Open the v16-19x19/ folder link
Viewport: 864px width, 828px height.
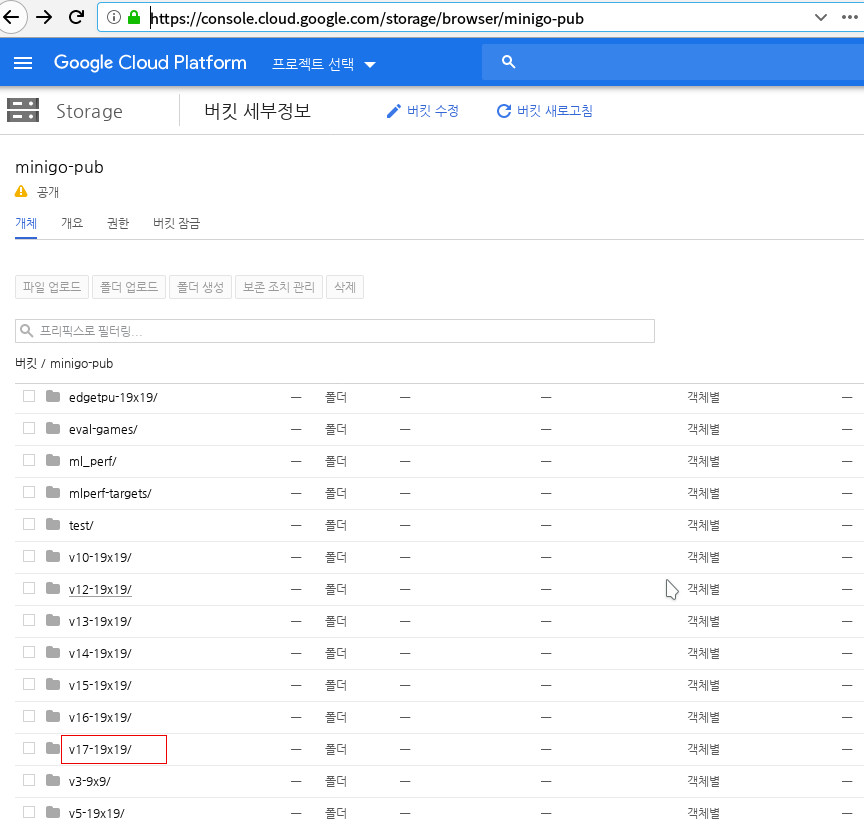click(x=100, y=717)
